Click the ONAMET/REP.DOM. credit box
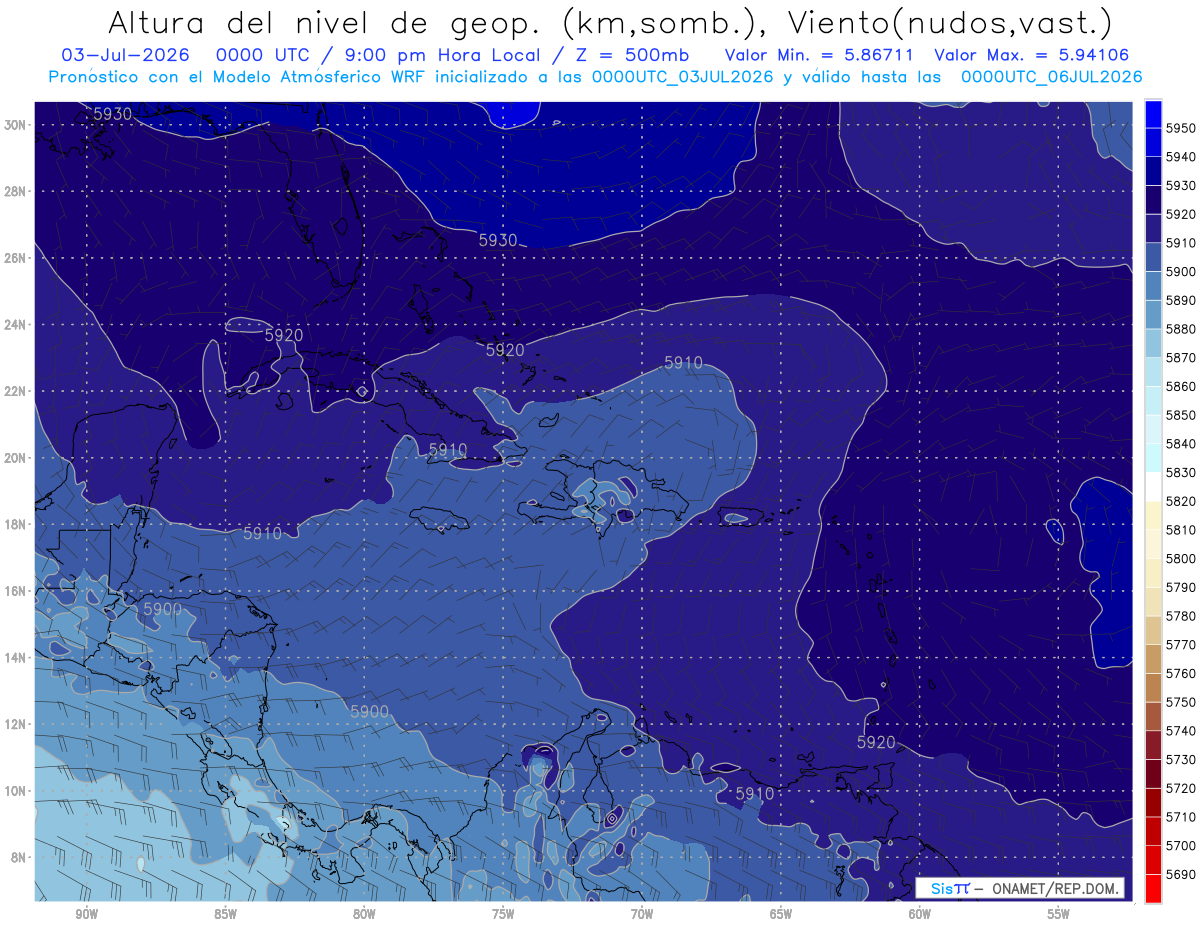Screen dimensions: 1200x927 (1020, 888)
